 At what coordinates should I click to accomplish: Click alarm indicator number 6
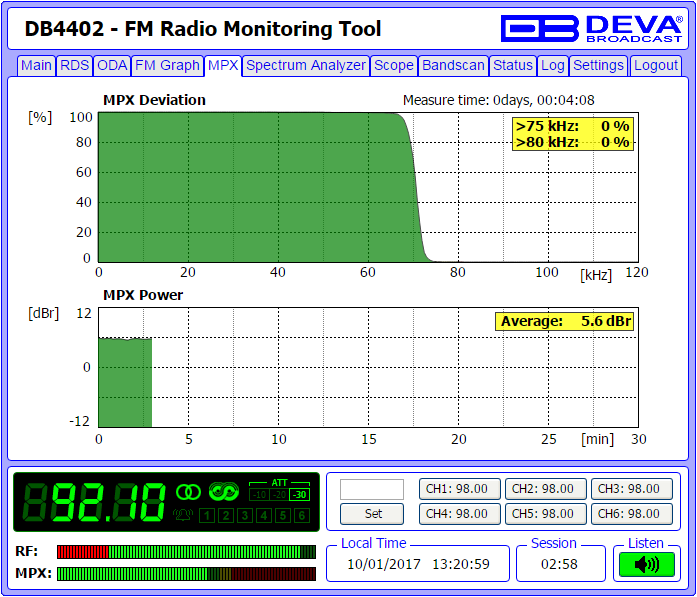click(x=302, y=516)
